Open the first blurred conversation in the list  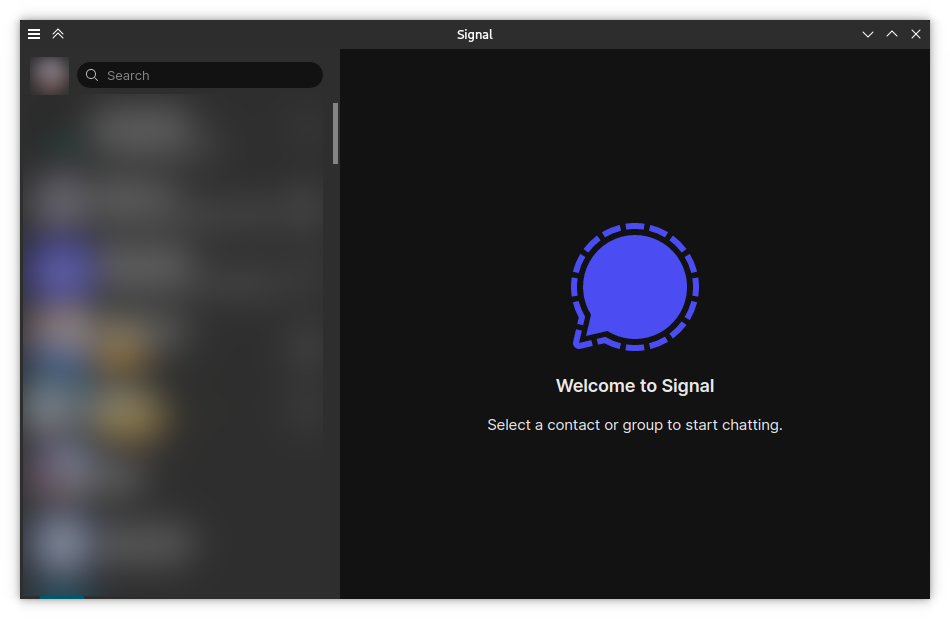[177, 130]
